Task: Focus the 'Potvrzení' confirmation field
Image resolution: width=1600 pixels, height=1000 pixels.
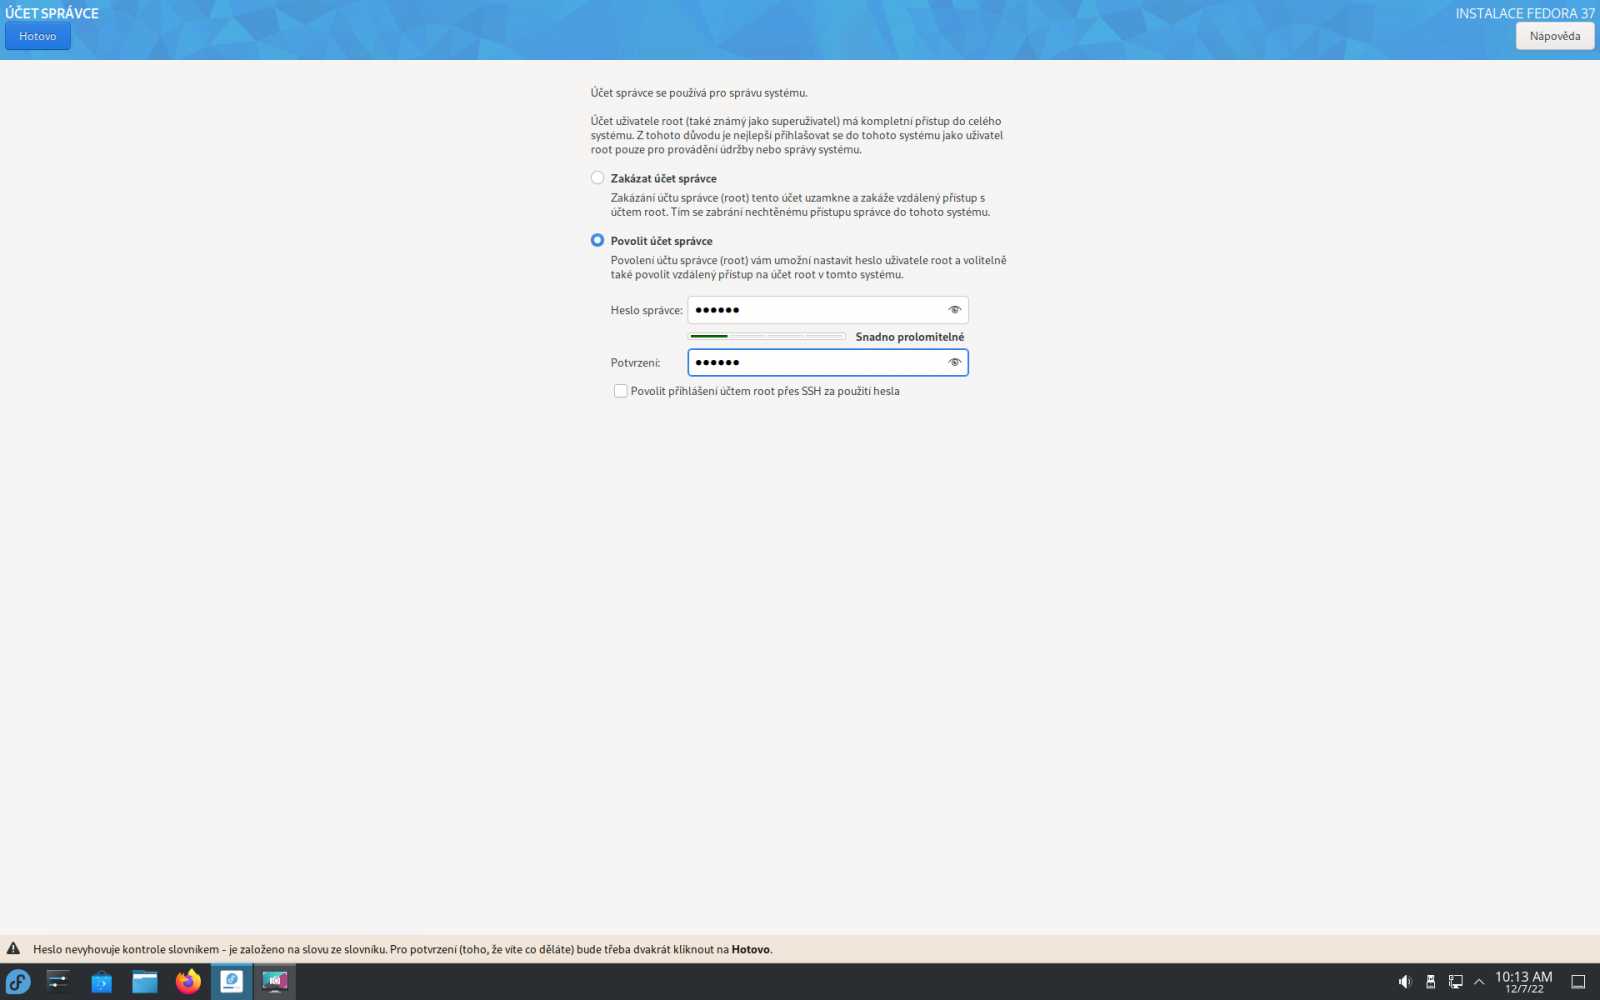Action: click(x=828, y=362)
